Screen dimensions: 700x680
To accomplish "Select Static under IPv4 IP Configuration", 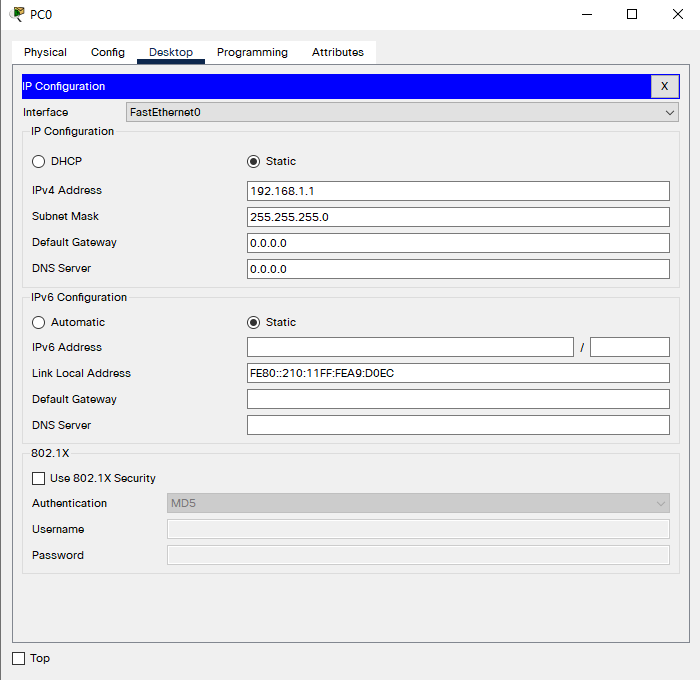I will click(254, 161).
